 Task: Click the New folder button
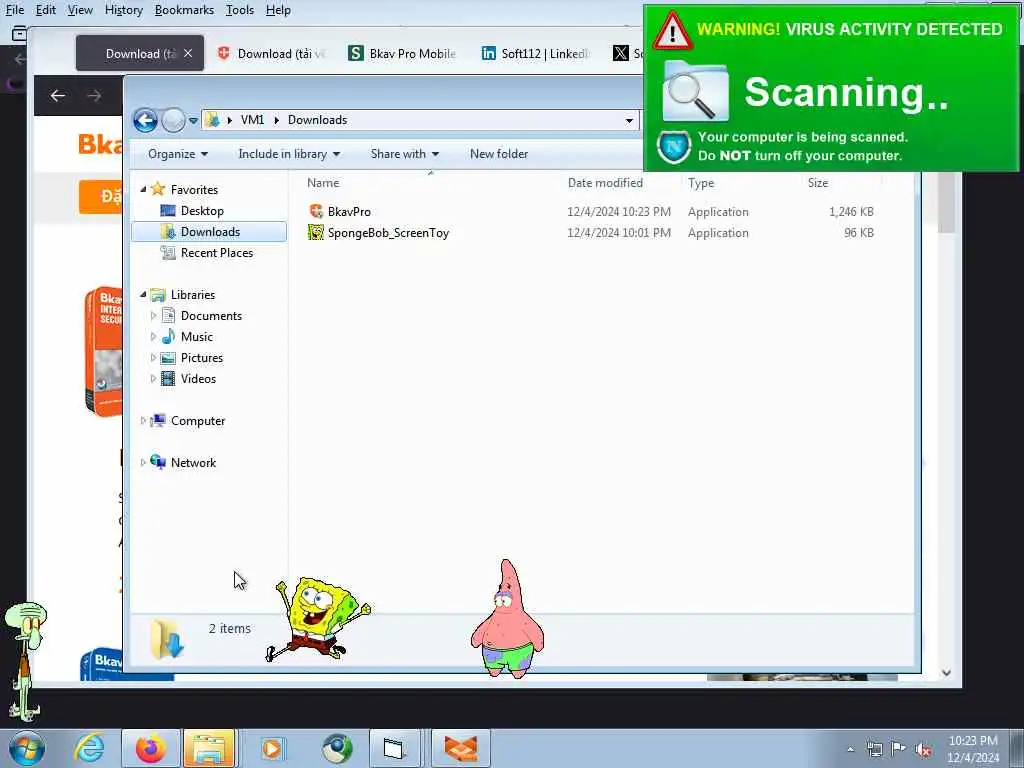[499, 154]
